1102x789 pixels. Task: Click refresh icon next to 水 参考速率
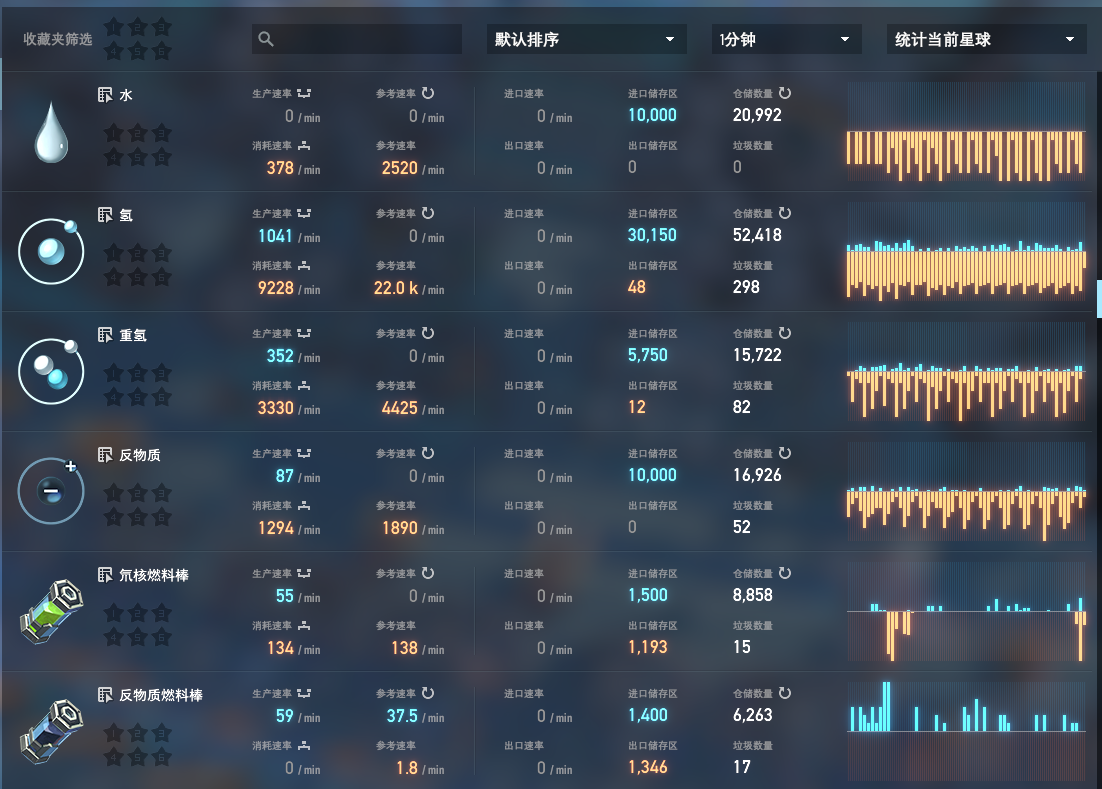(x=428, y=93)
